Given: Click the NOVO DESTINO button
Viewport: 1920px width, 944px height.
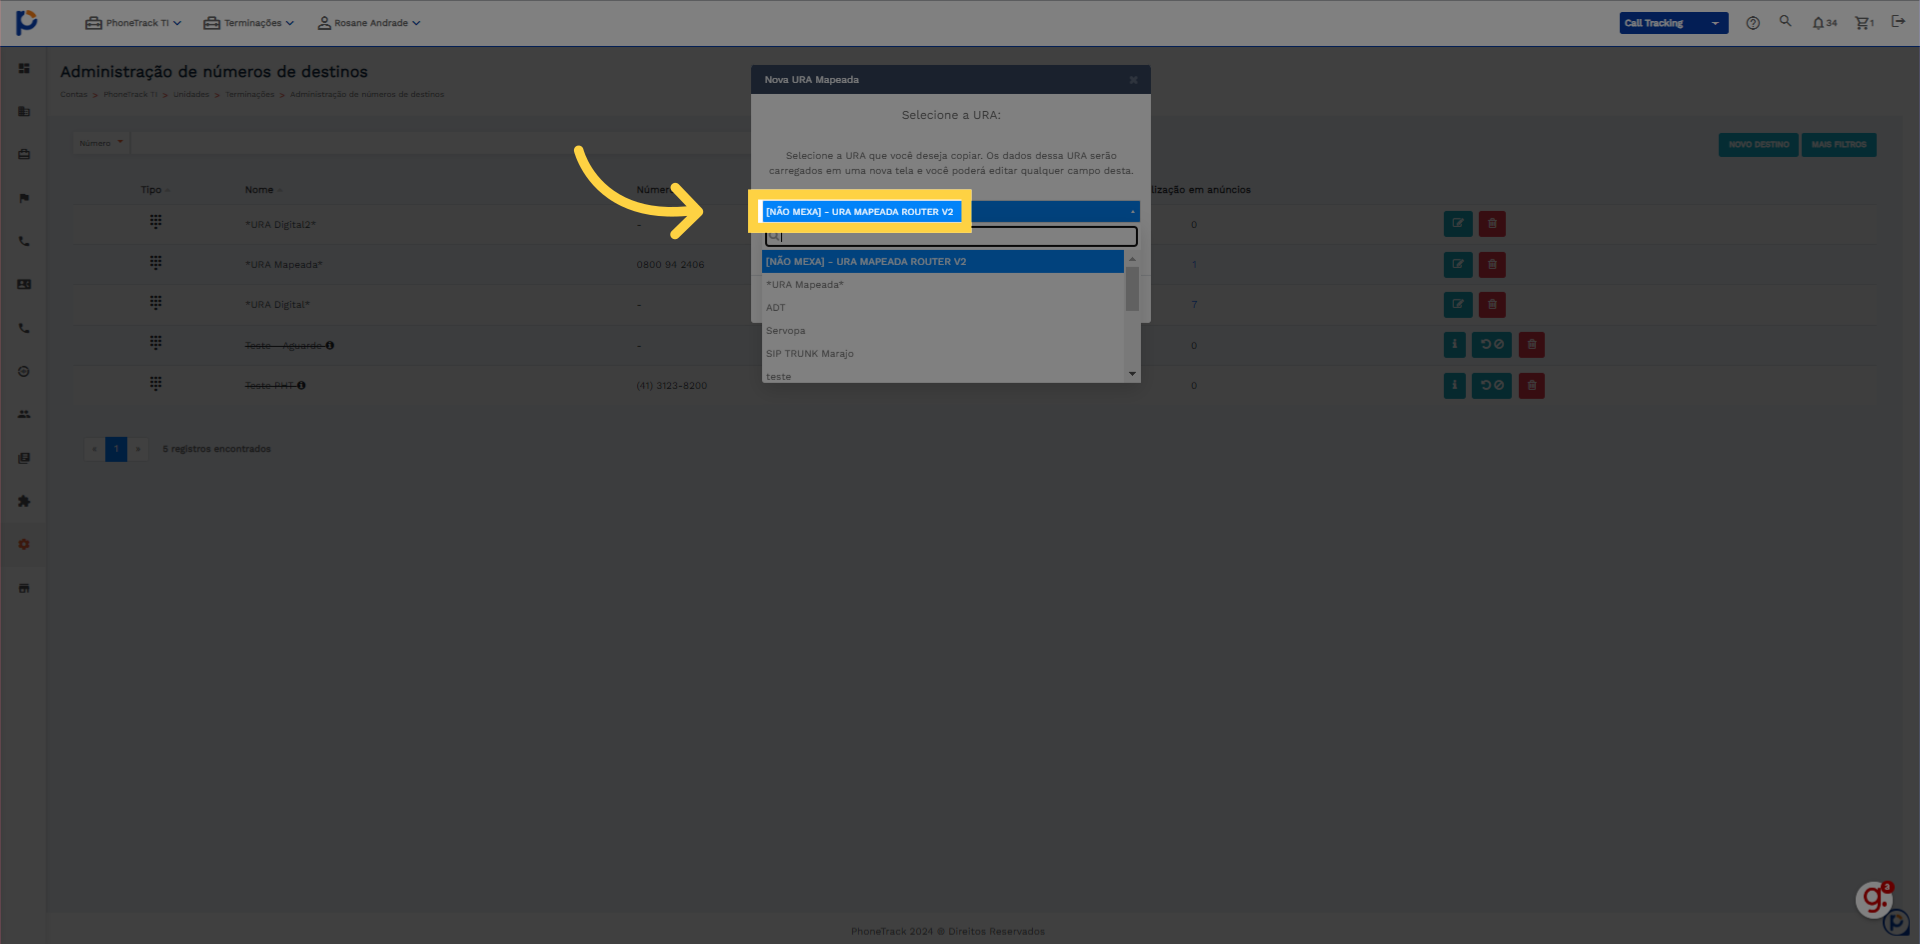Looking at the screenshot, I should pyautogui.click(x=1758, y=145).
